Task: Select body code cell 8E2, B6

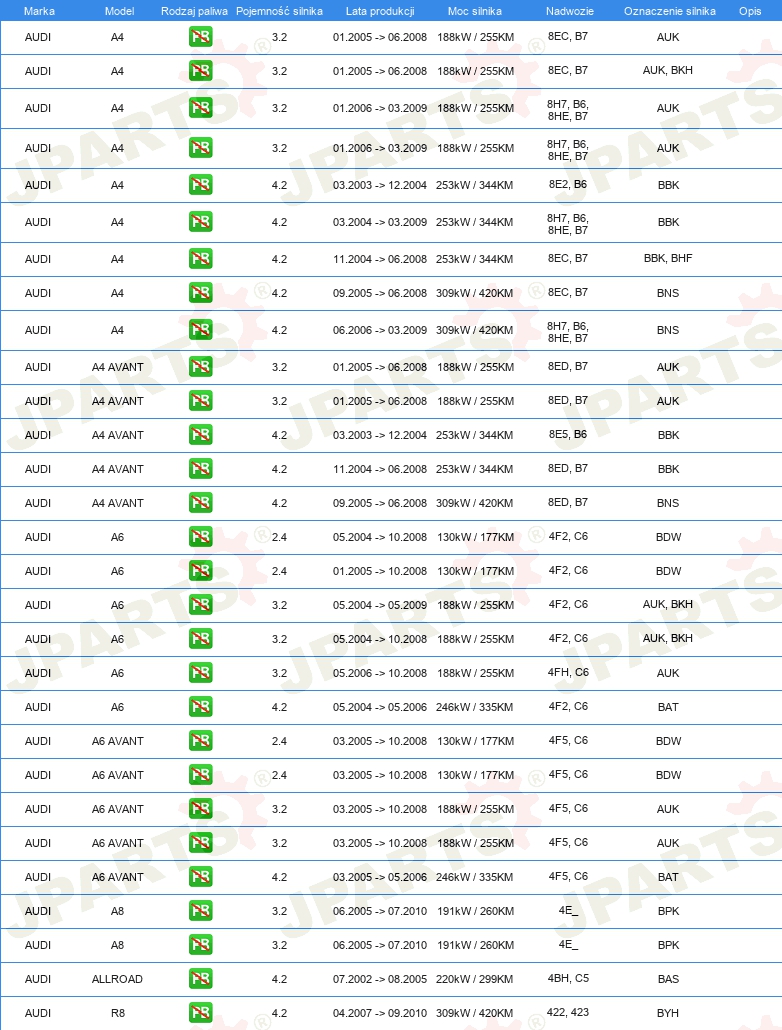Action: point(568,185)
